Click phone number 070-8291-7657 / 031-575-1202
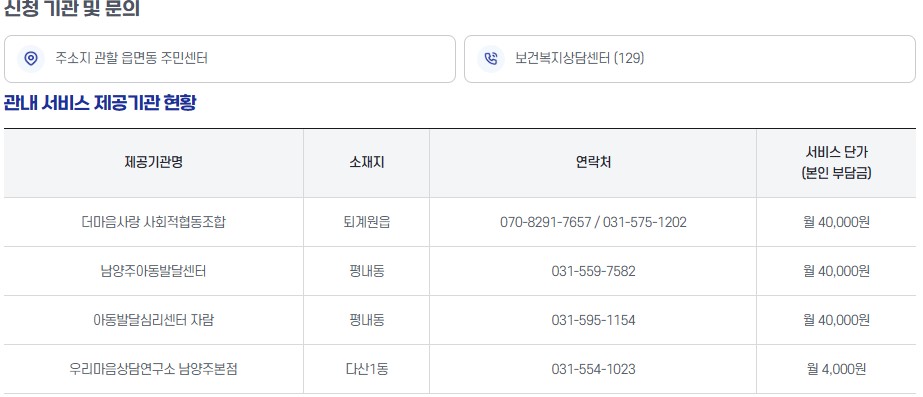The height and width of the screenshot is (397, 923). pos(593,223)
